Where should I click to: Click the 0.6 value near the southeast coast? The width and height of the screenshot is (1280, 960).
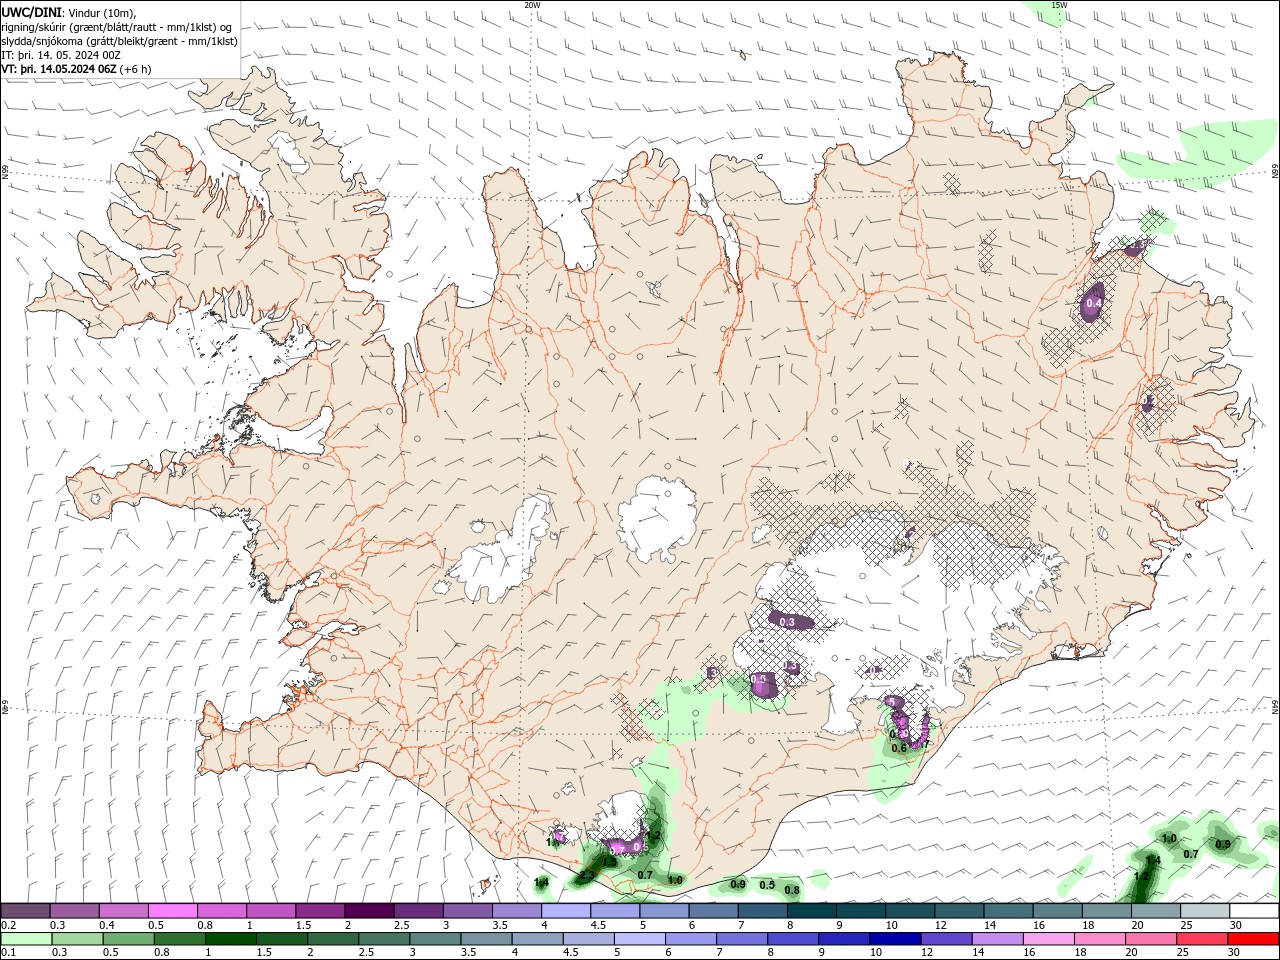coord(899,748)
